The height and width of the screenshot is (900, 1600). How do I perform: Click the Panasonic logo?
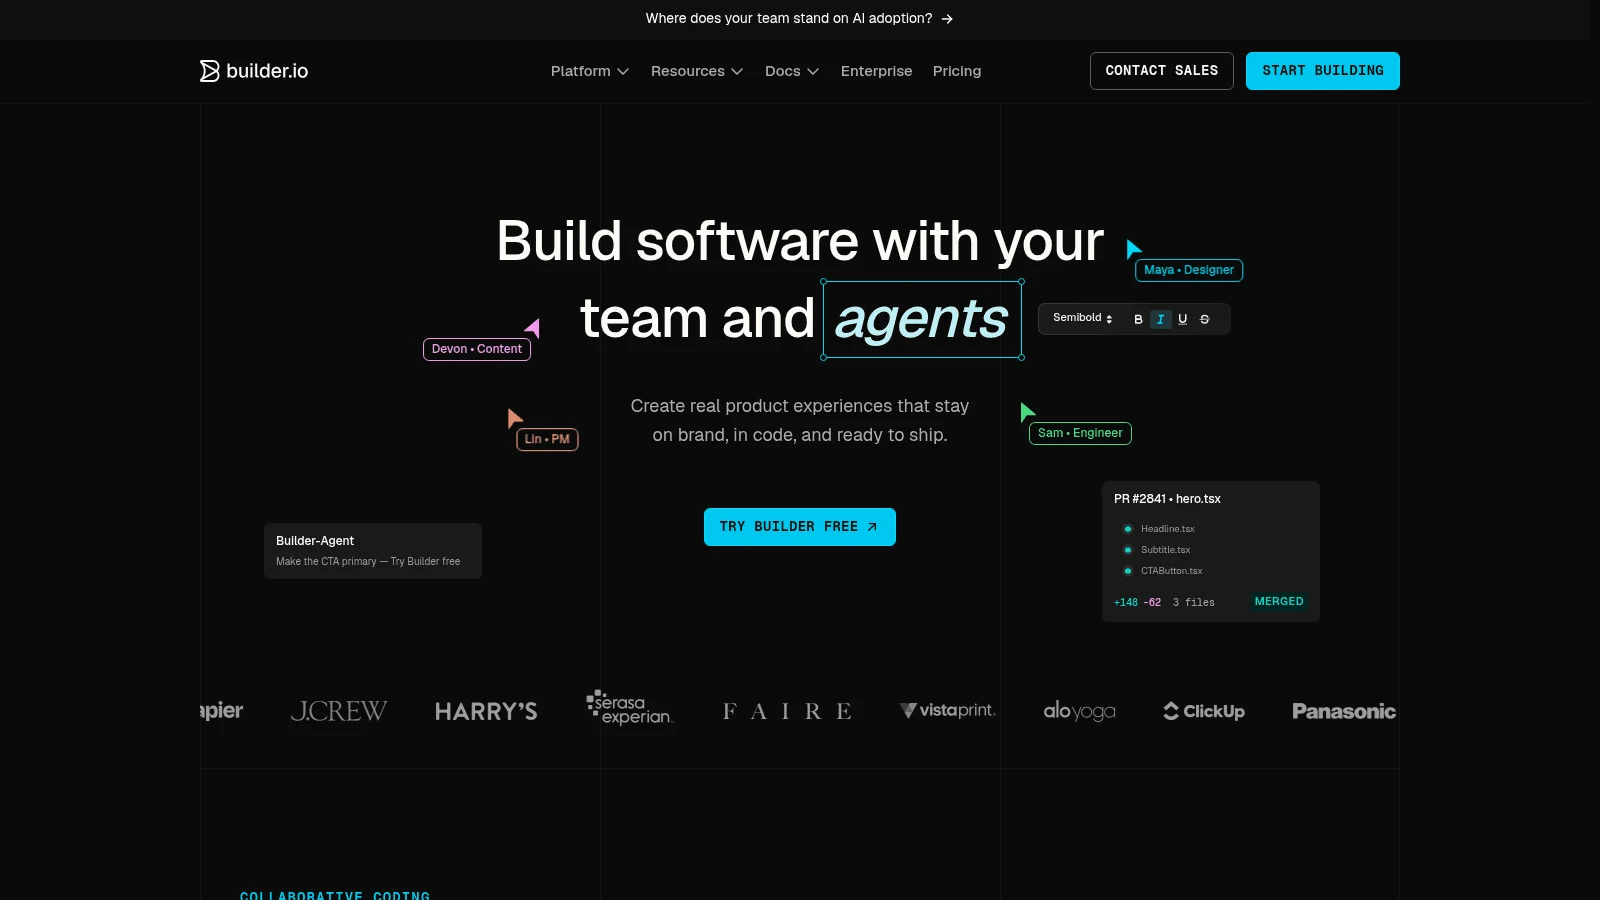1344,711
